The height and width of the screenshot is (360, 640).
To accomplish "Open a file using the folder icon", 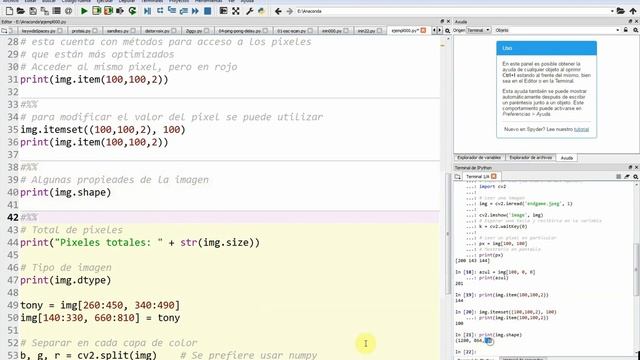I will click(20, 11).
